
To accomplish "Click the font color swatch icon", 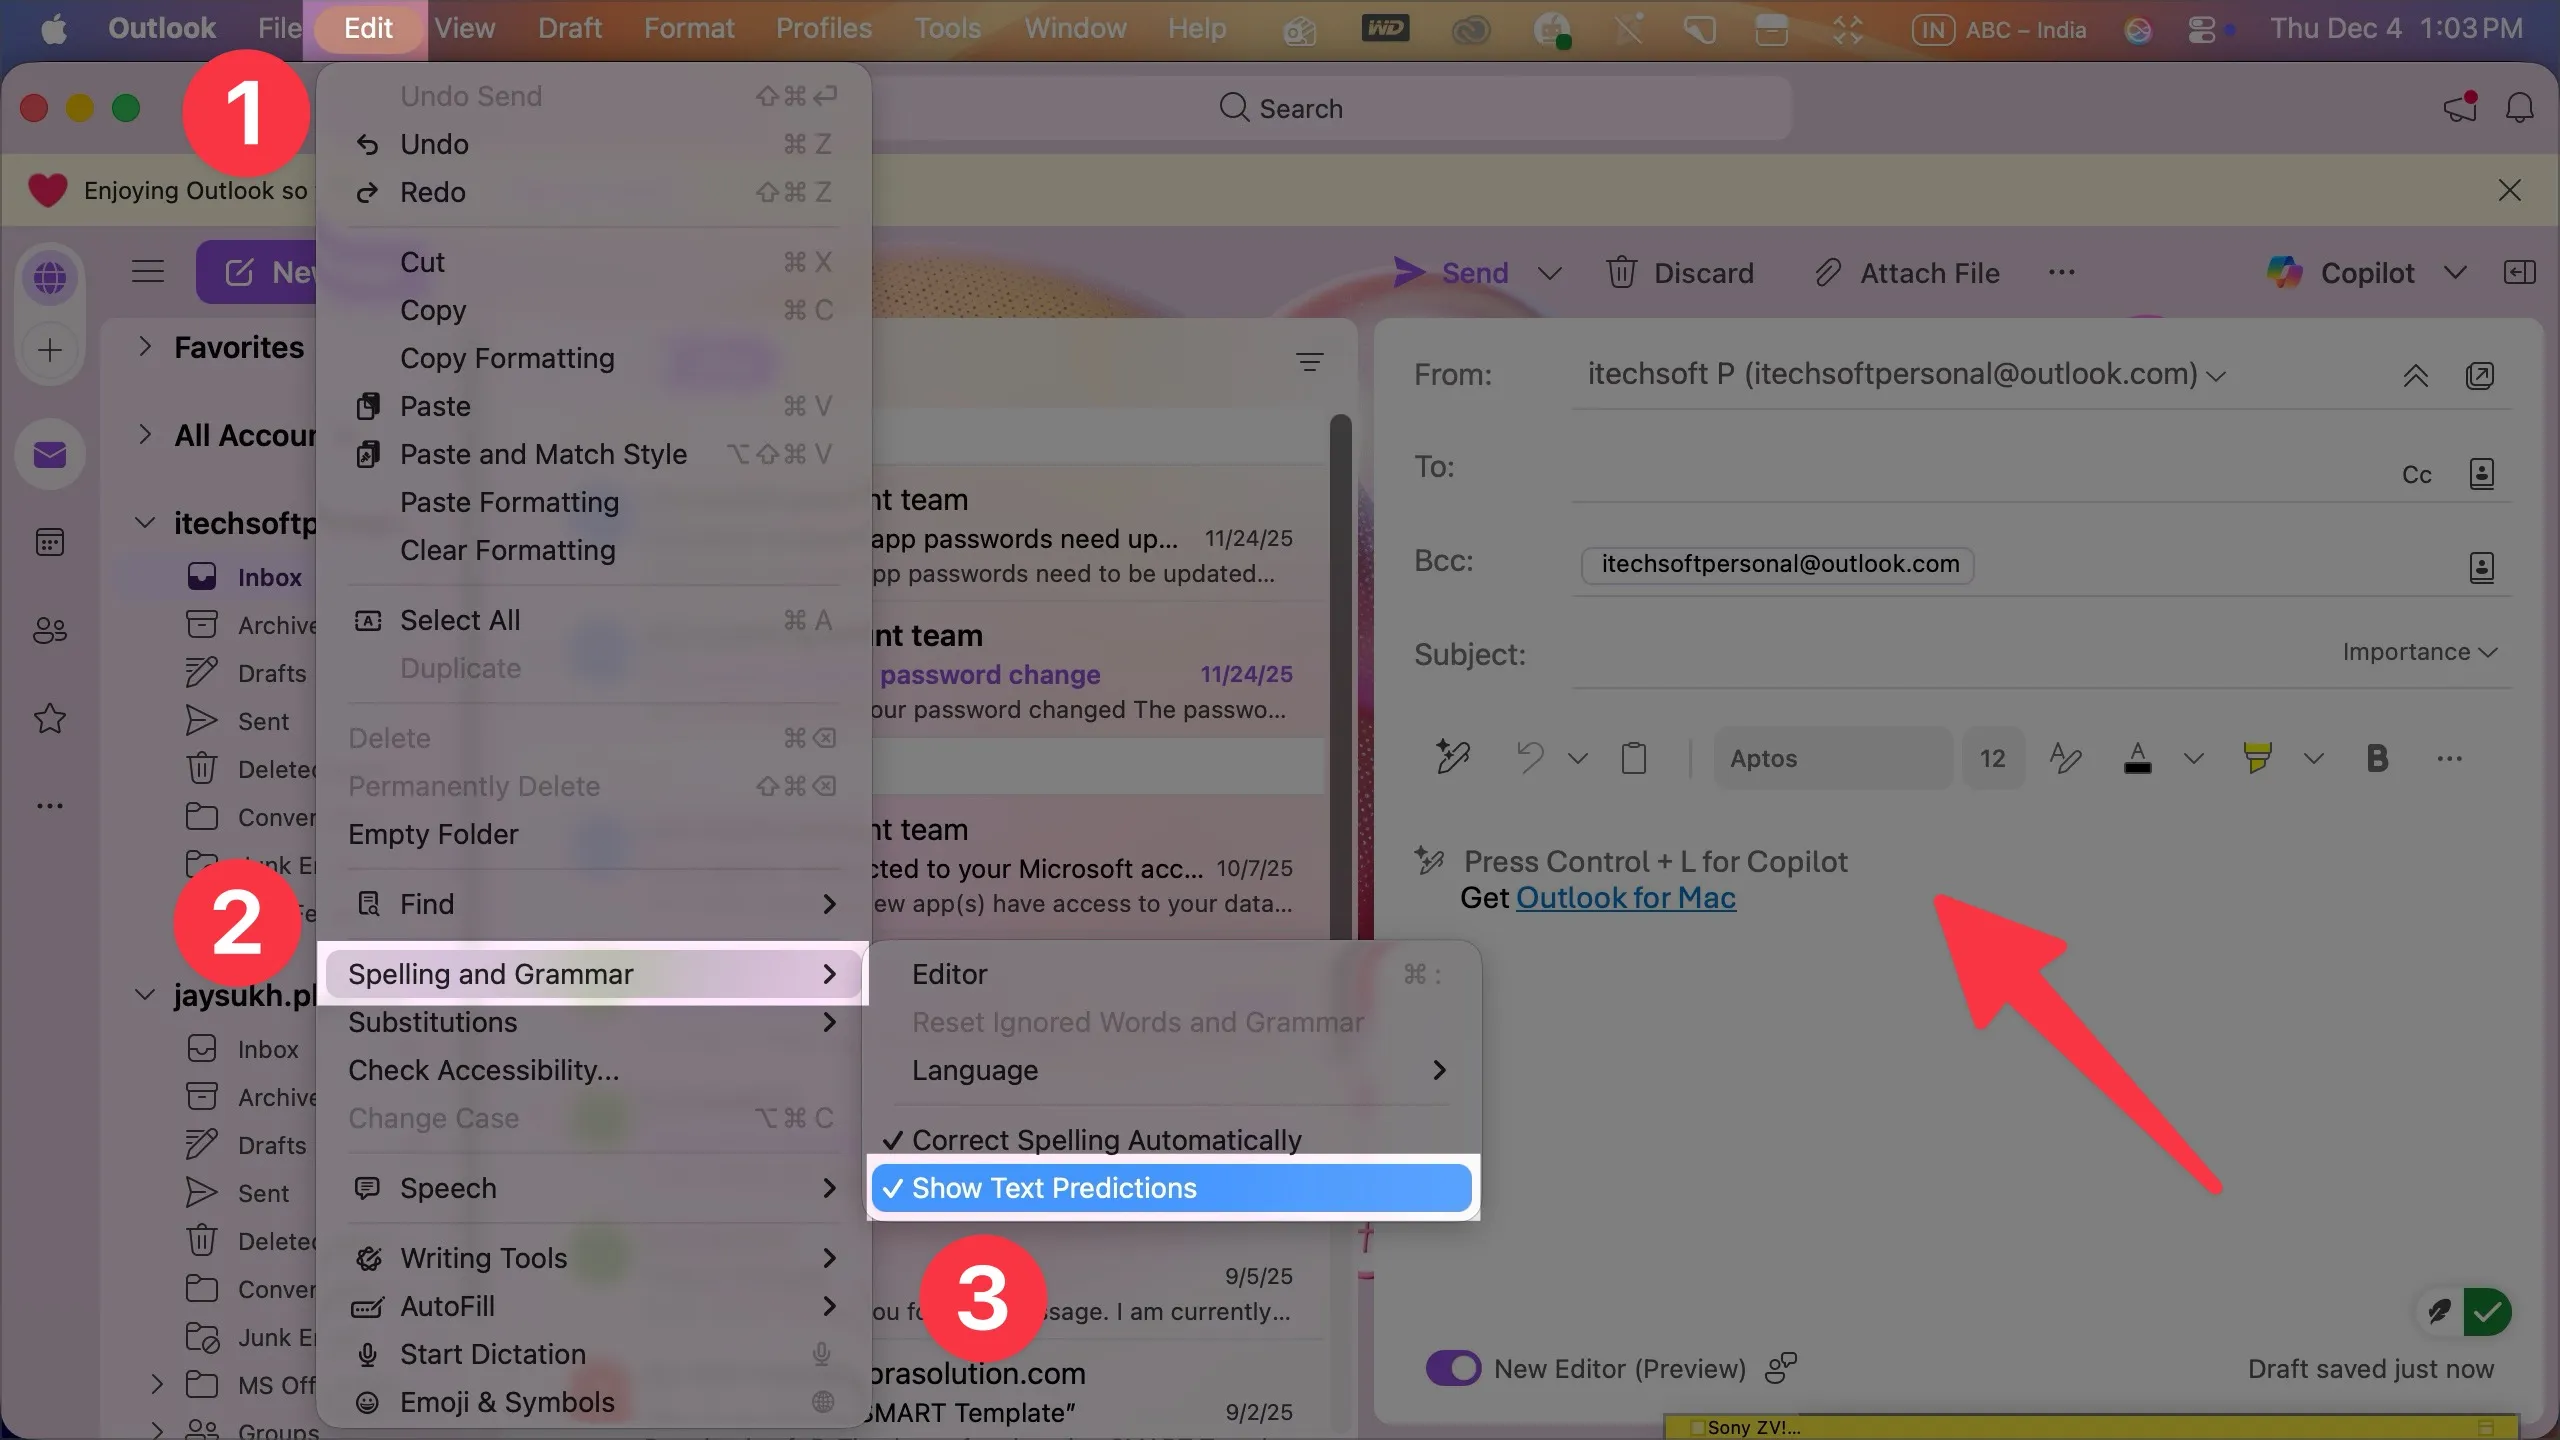I will coord(2137,758).
